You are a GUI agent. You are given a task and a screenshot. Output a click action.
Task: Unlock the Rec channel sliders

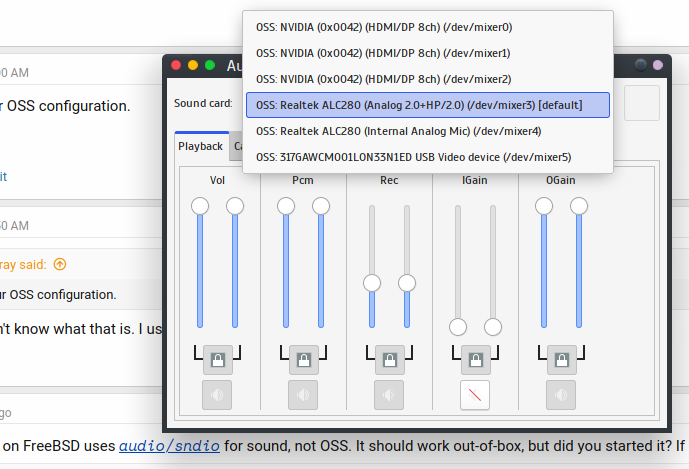pyautogui.click(x=389, y=358)
